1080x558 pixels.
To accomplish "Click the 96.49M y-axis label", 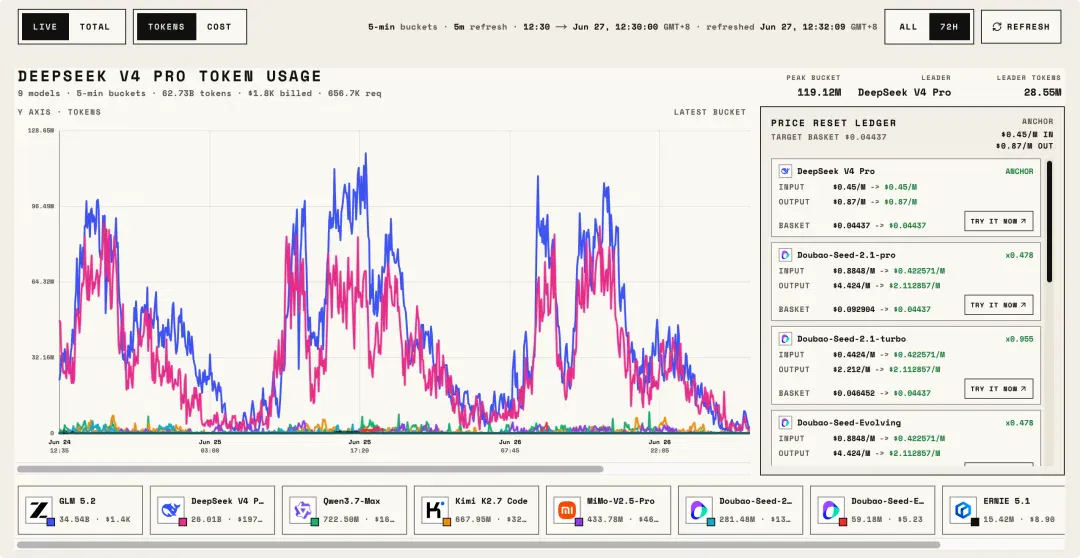I will point(43,207).
